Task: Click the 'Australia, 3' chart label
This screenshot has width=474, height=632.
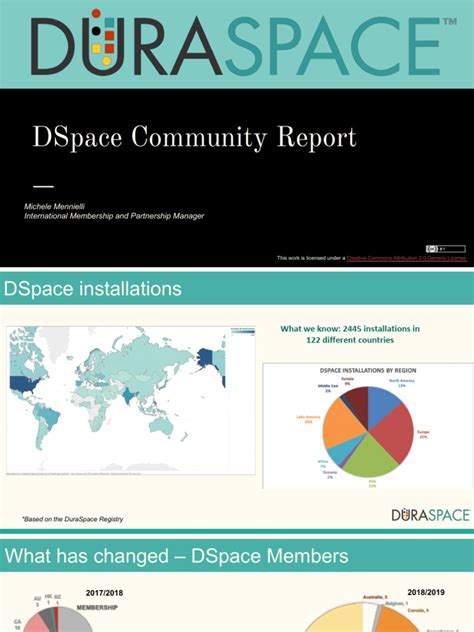Action: pos(375,597)
